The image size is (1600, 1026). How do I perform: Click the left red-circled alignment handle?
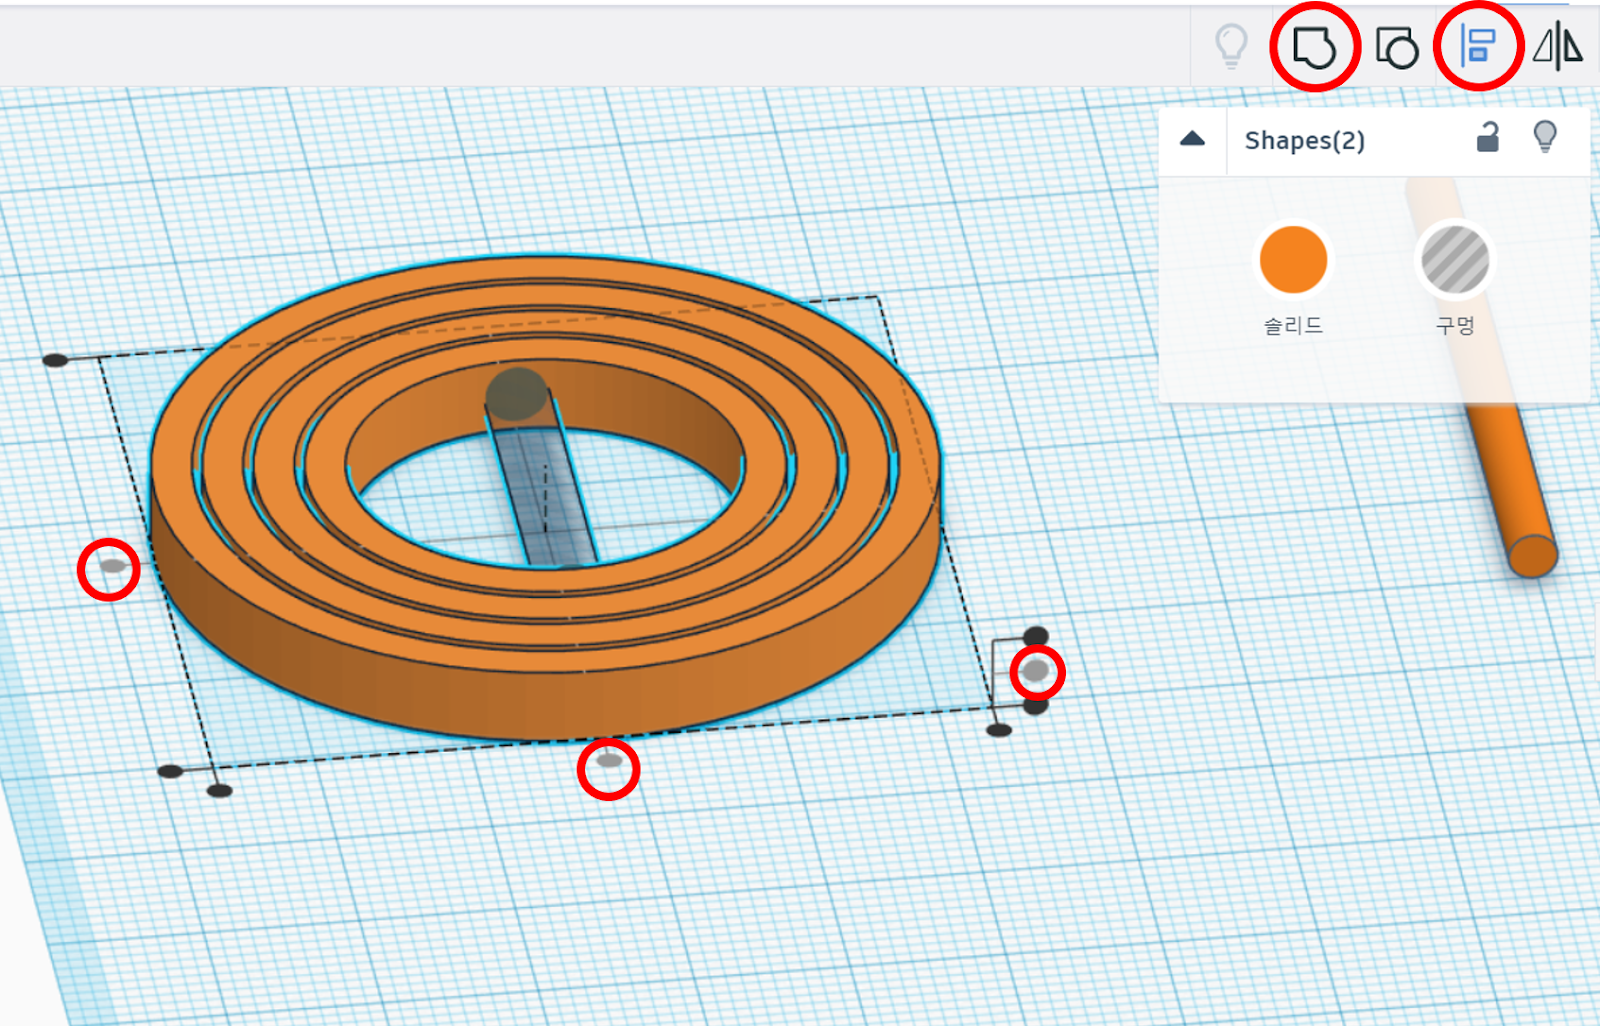[110, 568]
